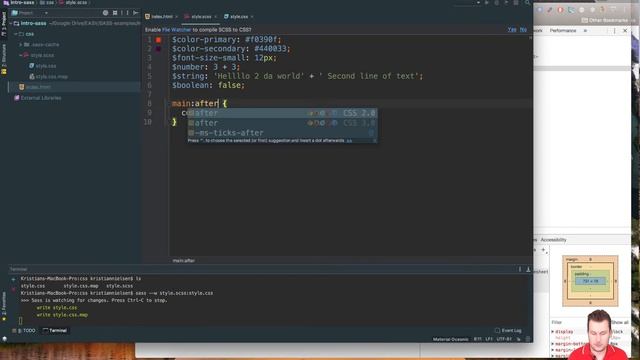Open the TODO tool window tab
Viewport: 640px width, 360px height.
click(25, 331)
